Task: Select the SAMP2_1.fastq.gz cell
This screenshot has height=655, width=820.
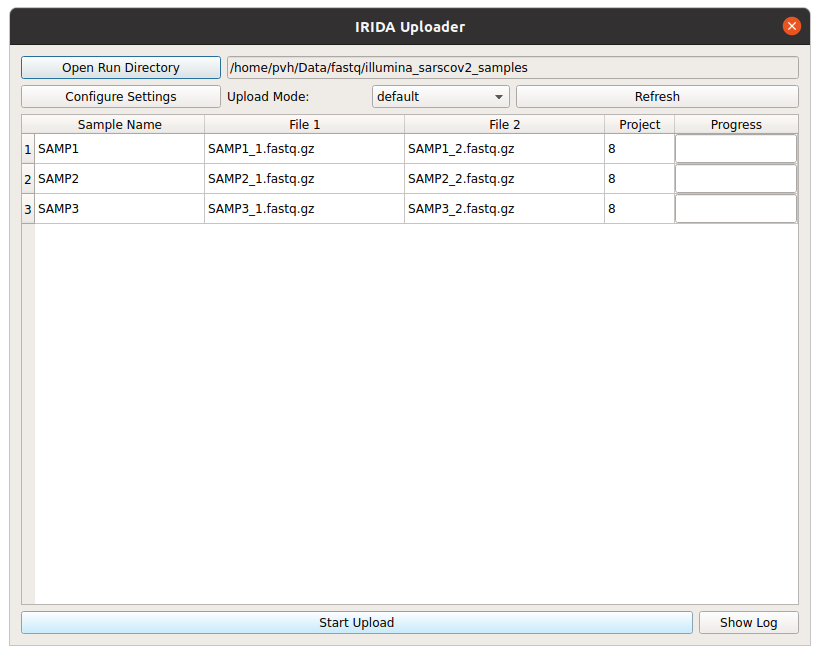Action: click(304, 179)
